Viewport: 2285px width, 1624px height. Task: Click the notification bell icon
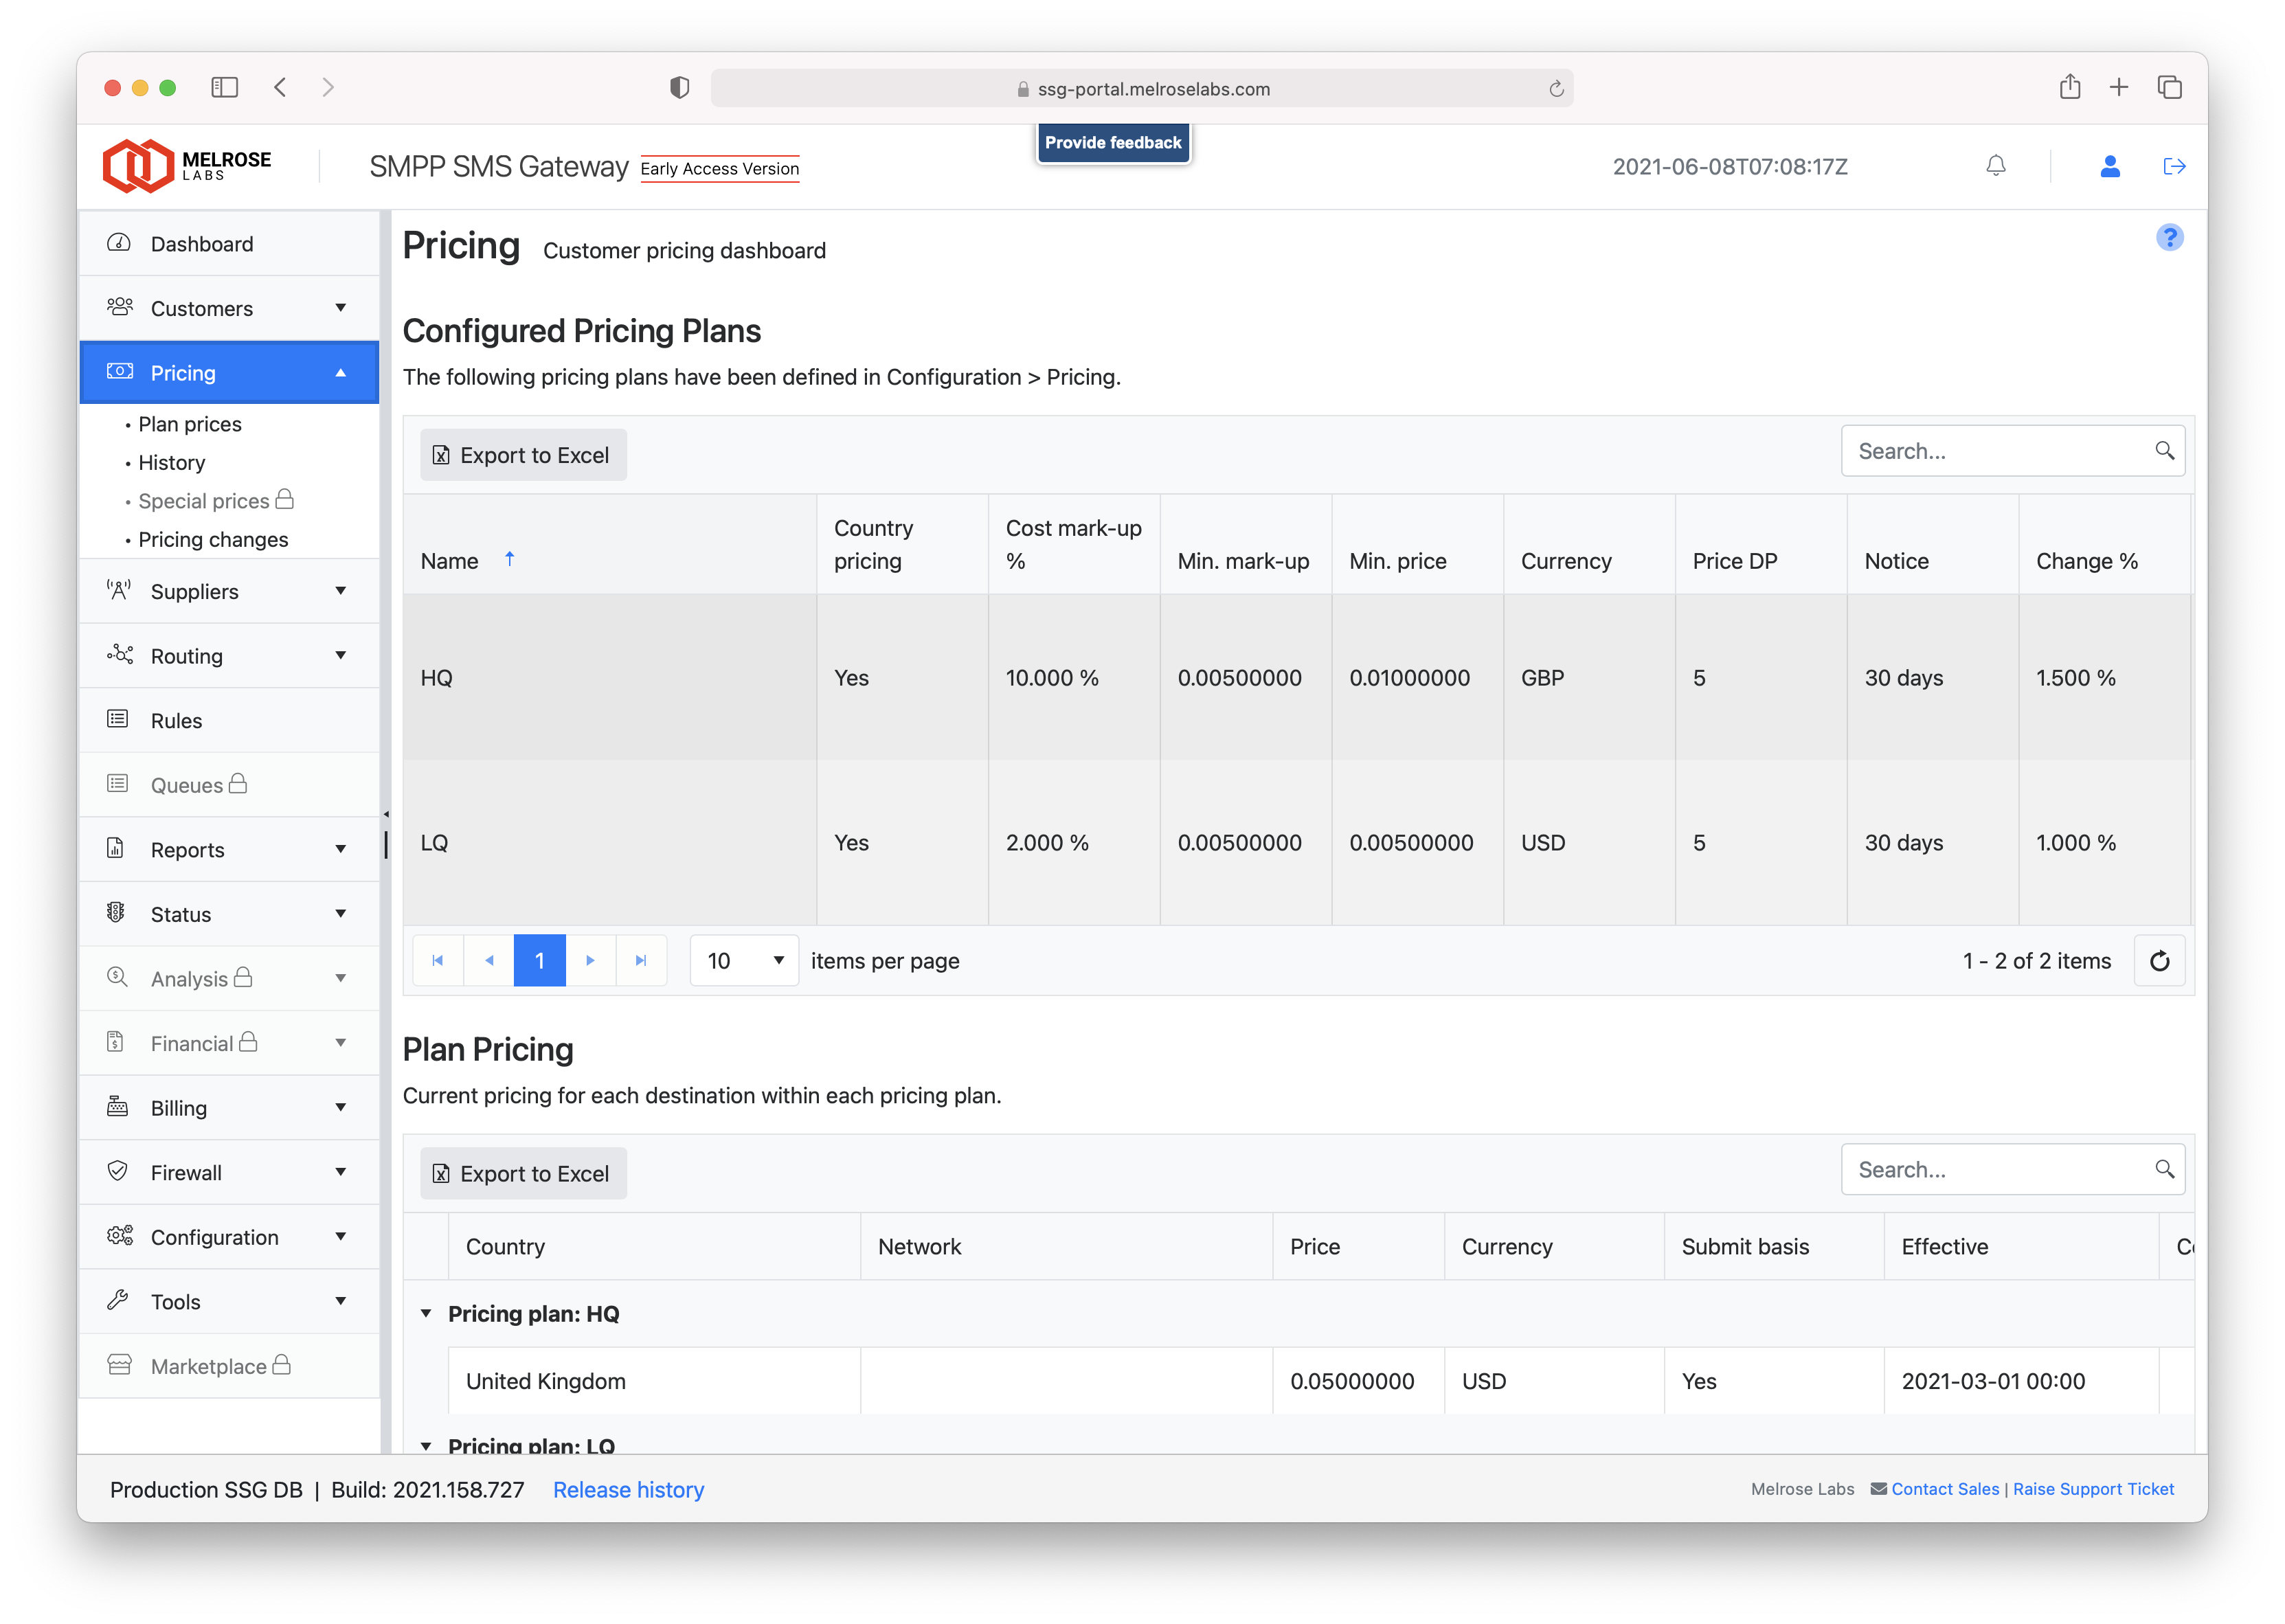1995,166
